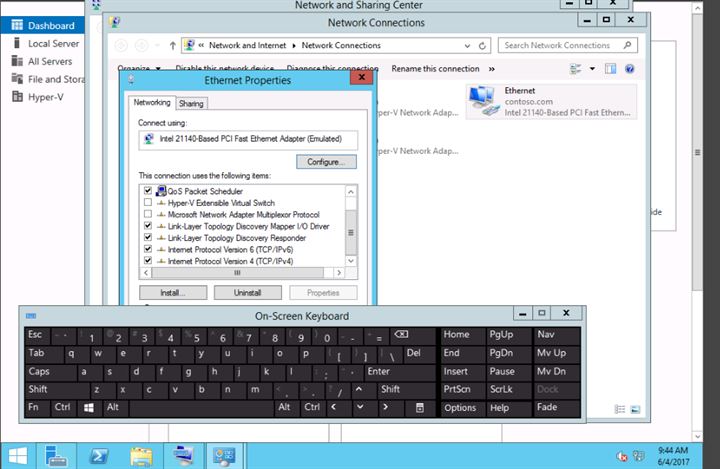The width and height of the screenshot is (720, 469).
Task: Expand the address bar history dropdown
Action: coord(467,45)
